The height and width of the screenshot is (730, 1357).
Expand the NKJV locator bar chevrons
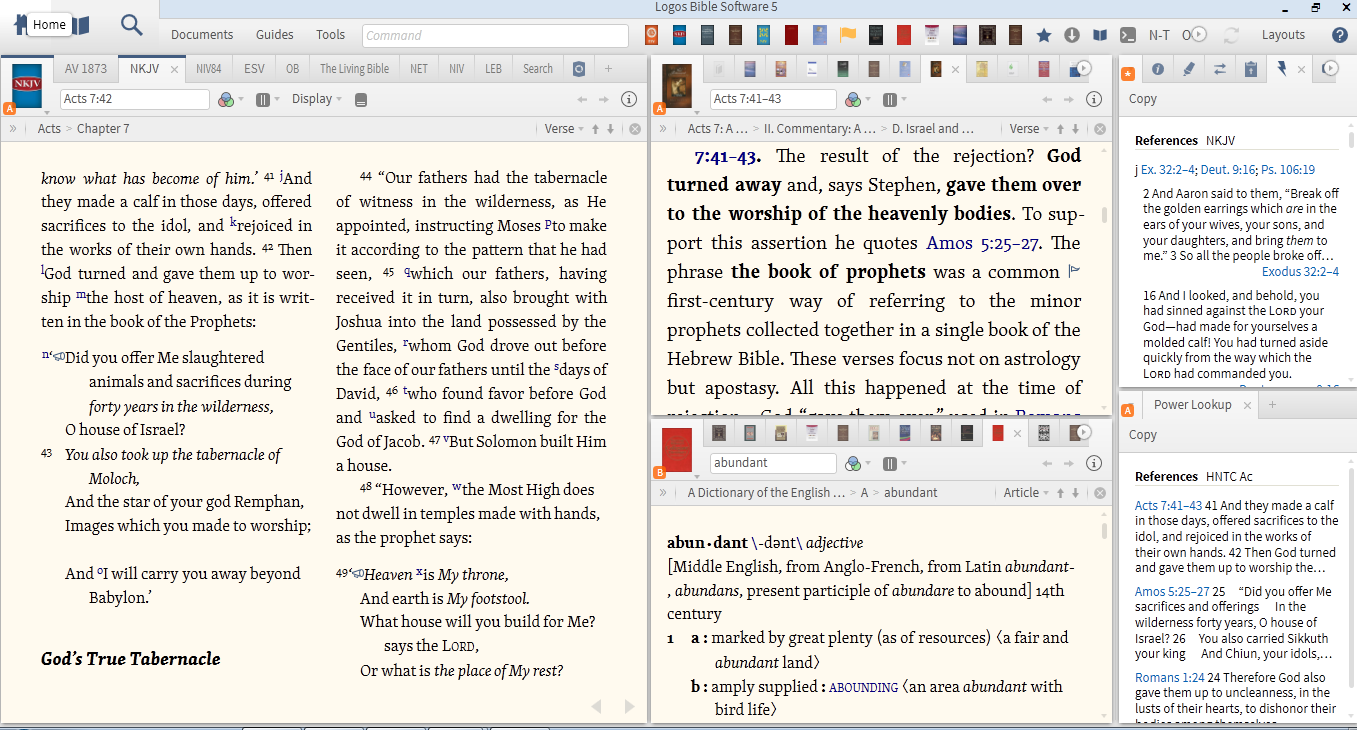coord(13,129)
